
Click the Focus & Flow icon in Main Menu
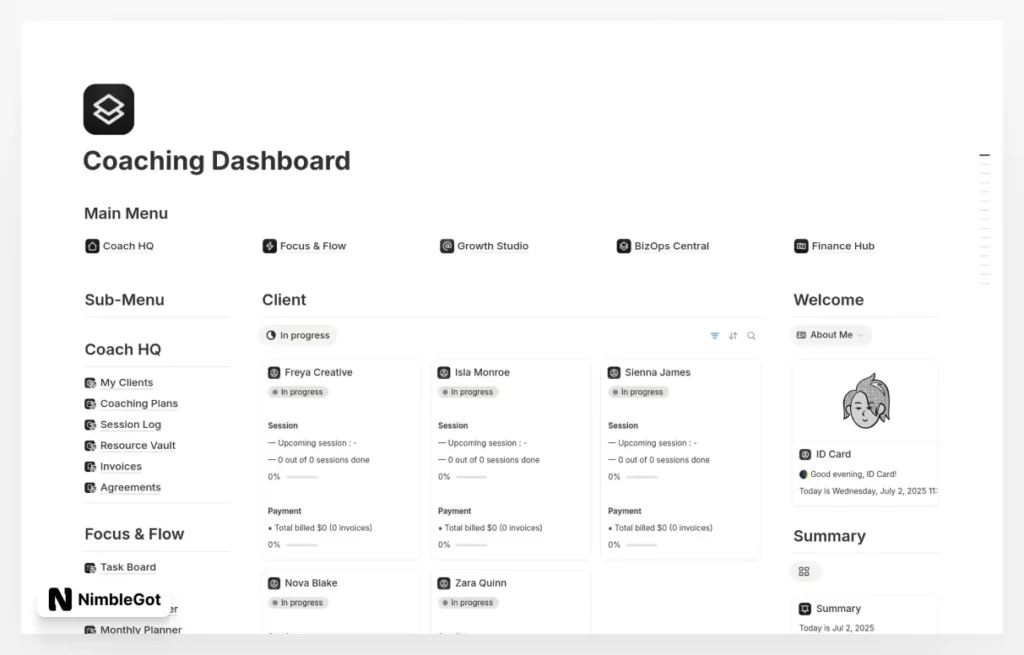pyautogui.click(x=269, y=246)
